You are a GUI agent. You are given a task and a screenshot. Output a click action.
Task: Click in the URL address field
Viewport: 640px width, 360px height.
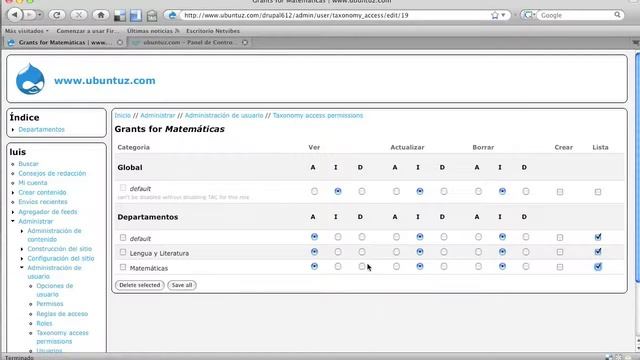click(335, 15)
